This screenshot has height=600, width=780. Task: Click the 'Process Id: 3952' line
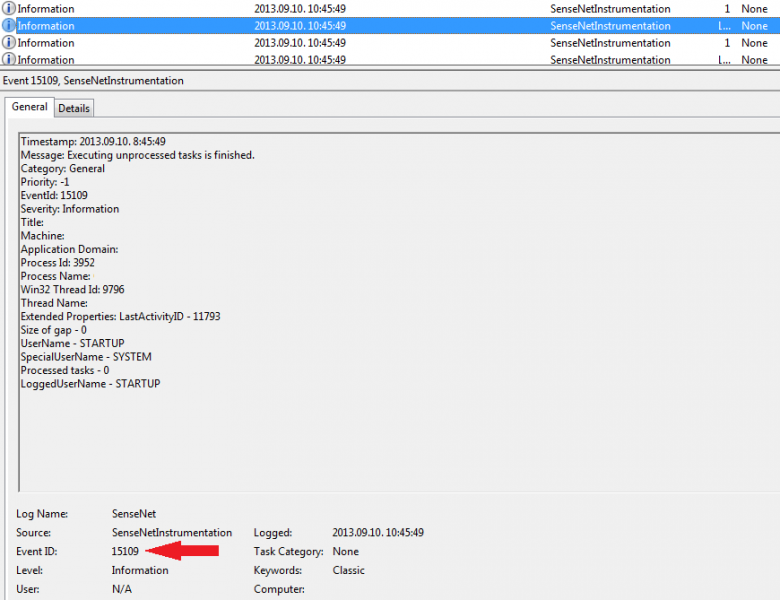coord(58,263)
